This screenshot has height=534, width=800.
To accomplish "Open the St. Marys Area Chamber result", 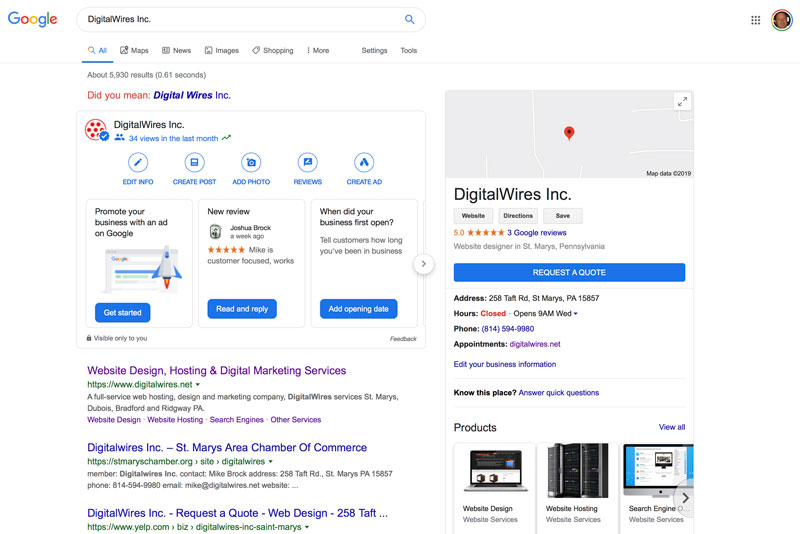I will click(x=227, y=447).
